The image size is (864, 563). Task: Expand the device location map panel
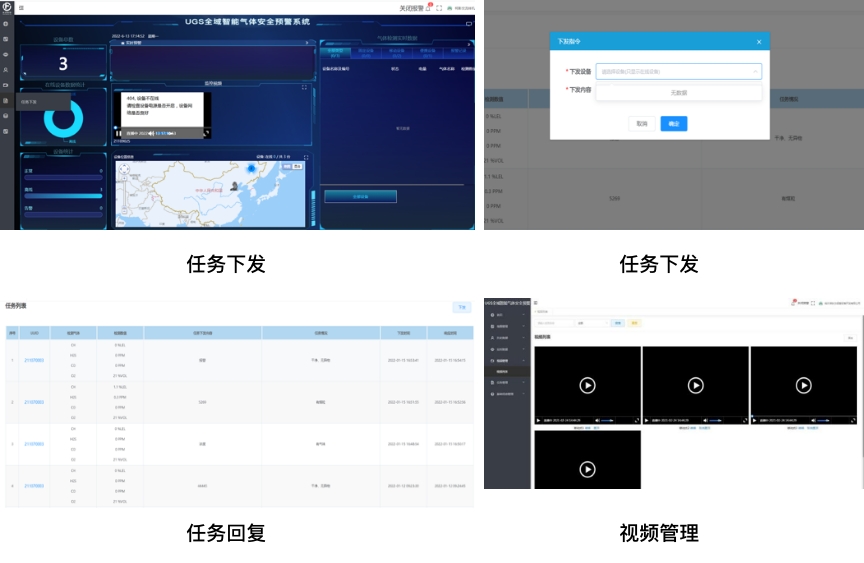point(306,157)
